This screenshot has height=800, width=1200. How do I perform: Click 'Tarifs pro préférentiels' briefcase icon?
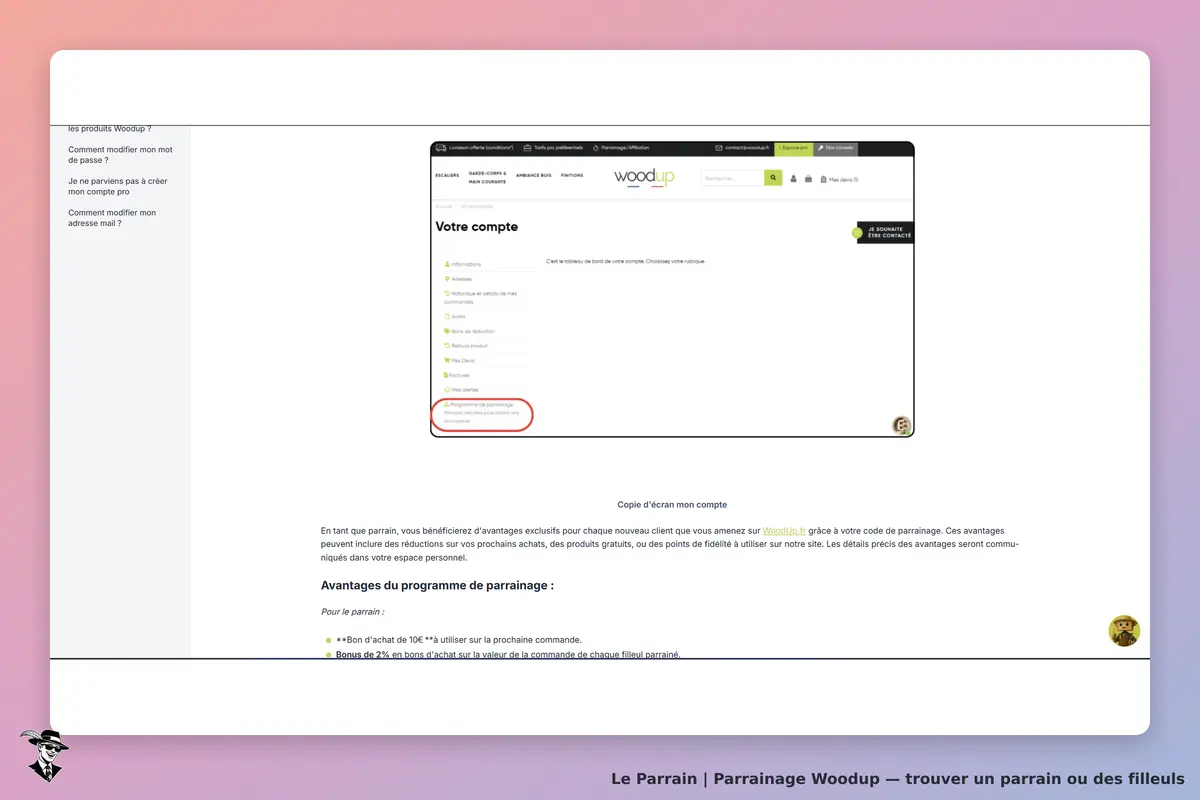point(528,148)
